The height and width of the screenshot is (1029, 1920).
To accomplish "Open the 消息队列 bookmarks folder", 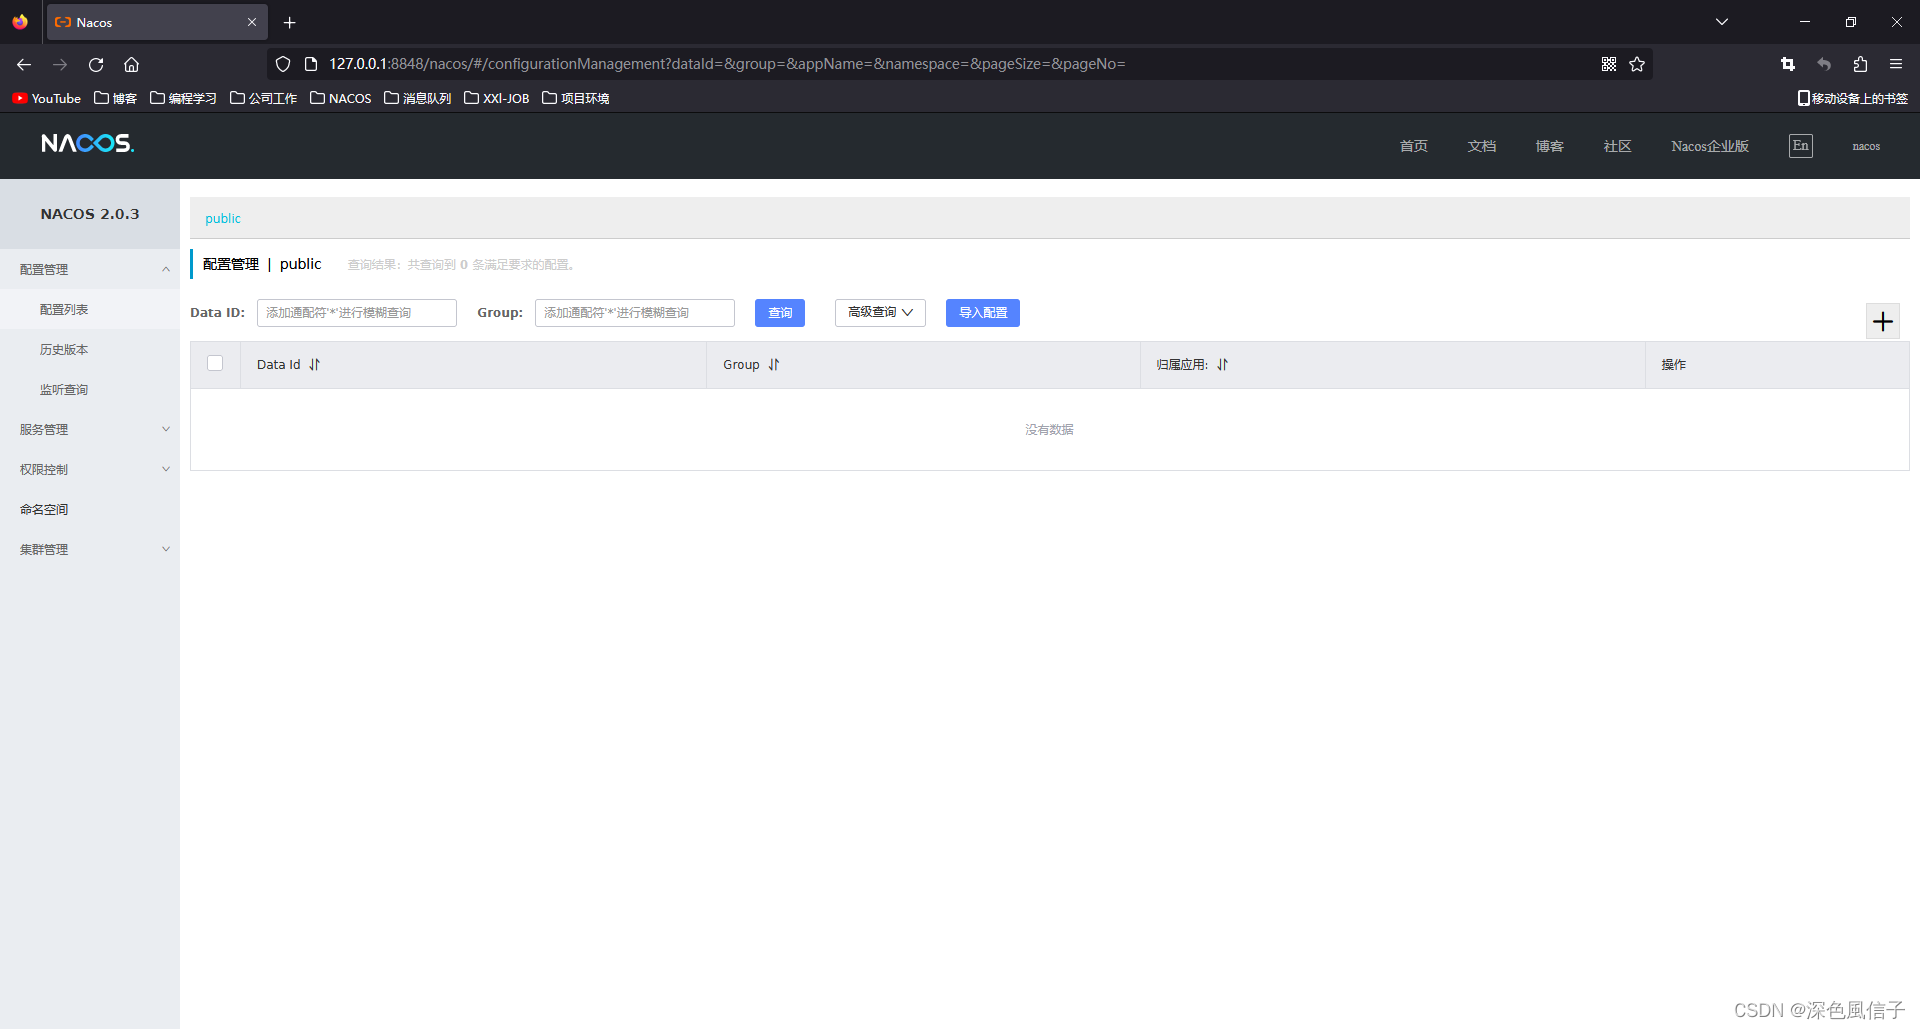I will coord(418,98).
